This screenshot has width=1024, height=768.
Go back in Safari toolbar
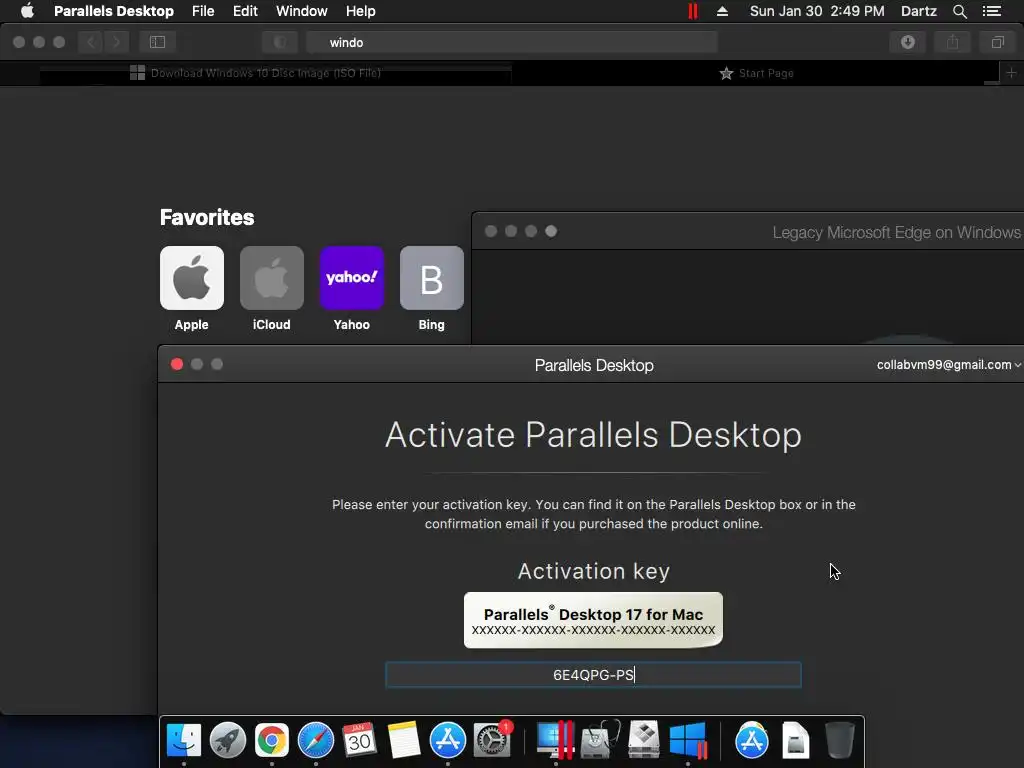pyautogui.click(x=91, y=42)
